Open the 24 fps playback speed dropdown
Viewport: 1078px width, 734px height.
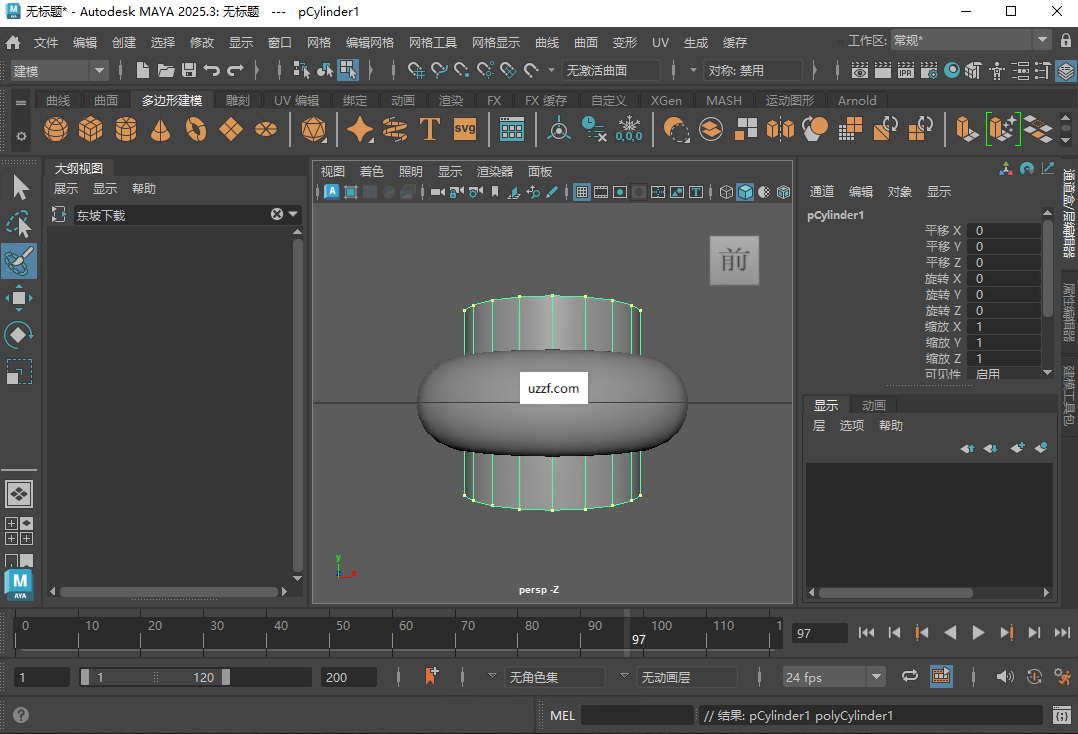pos(833,676)
